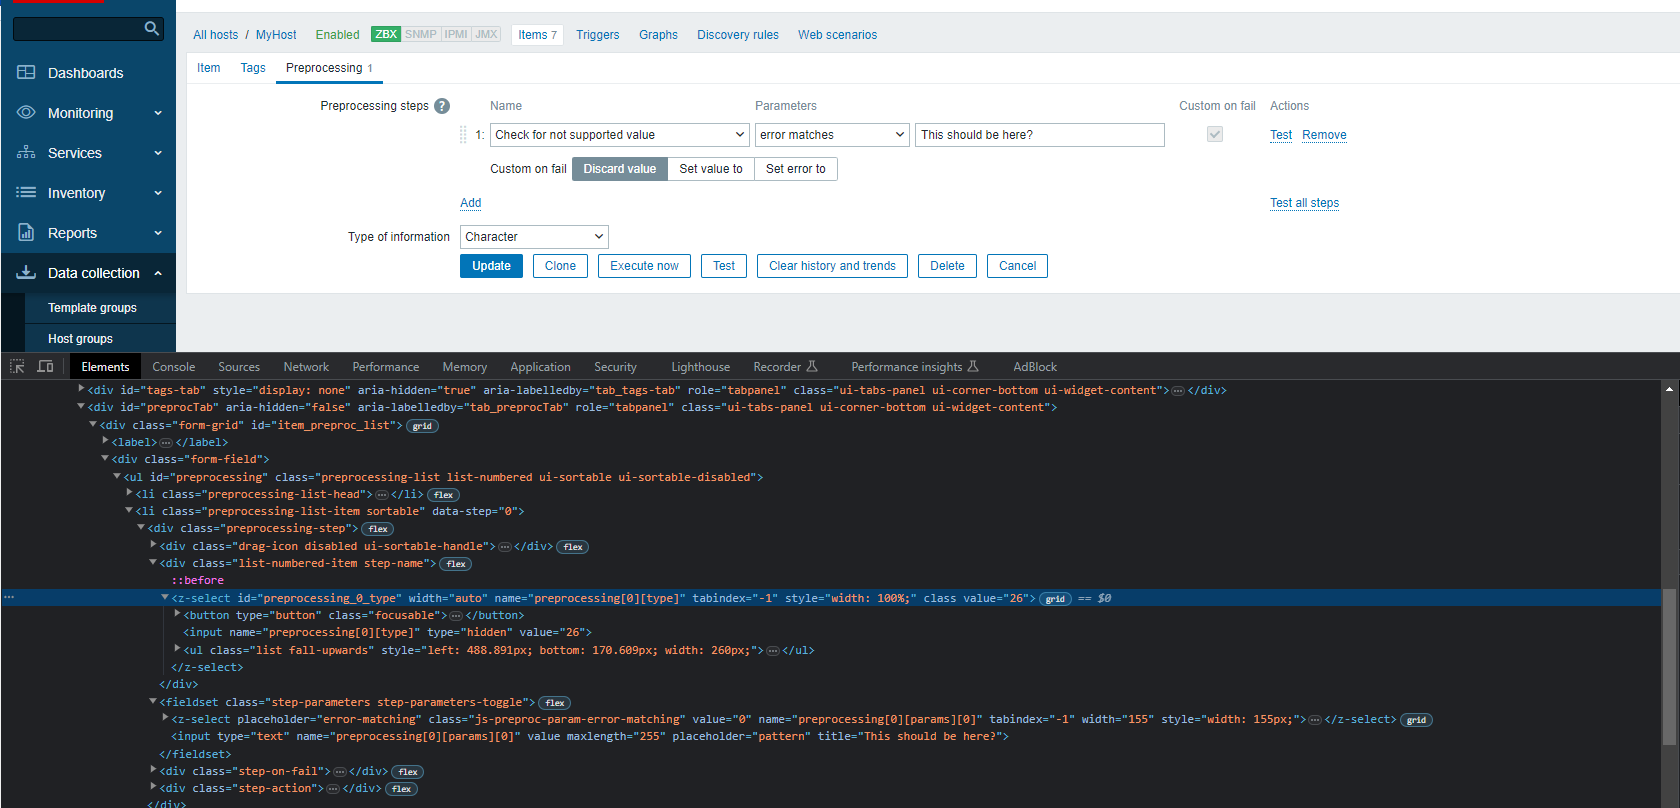The image size is (1680, 808).
Task: Click the Update button
Action: point(491,266)
